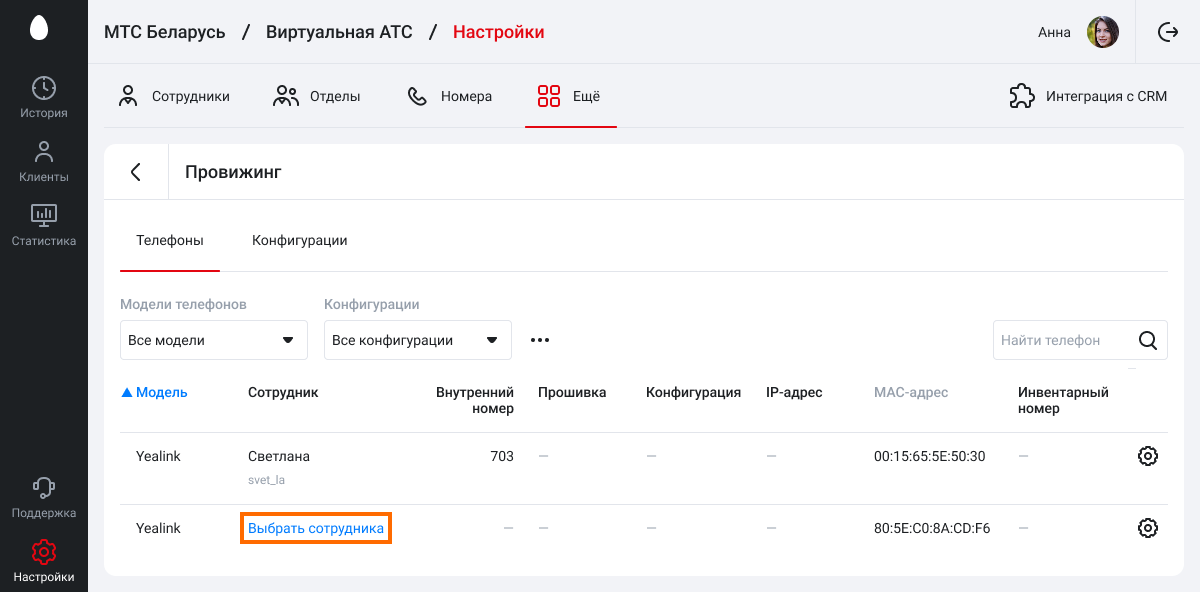The width and height of the screenshot is (1200, 592).
Task: Open settings gear for Светлана's phone
Action: [1148, 456]
